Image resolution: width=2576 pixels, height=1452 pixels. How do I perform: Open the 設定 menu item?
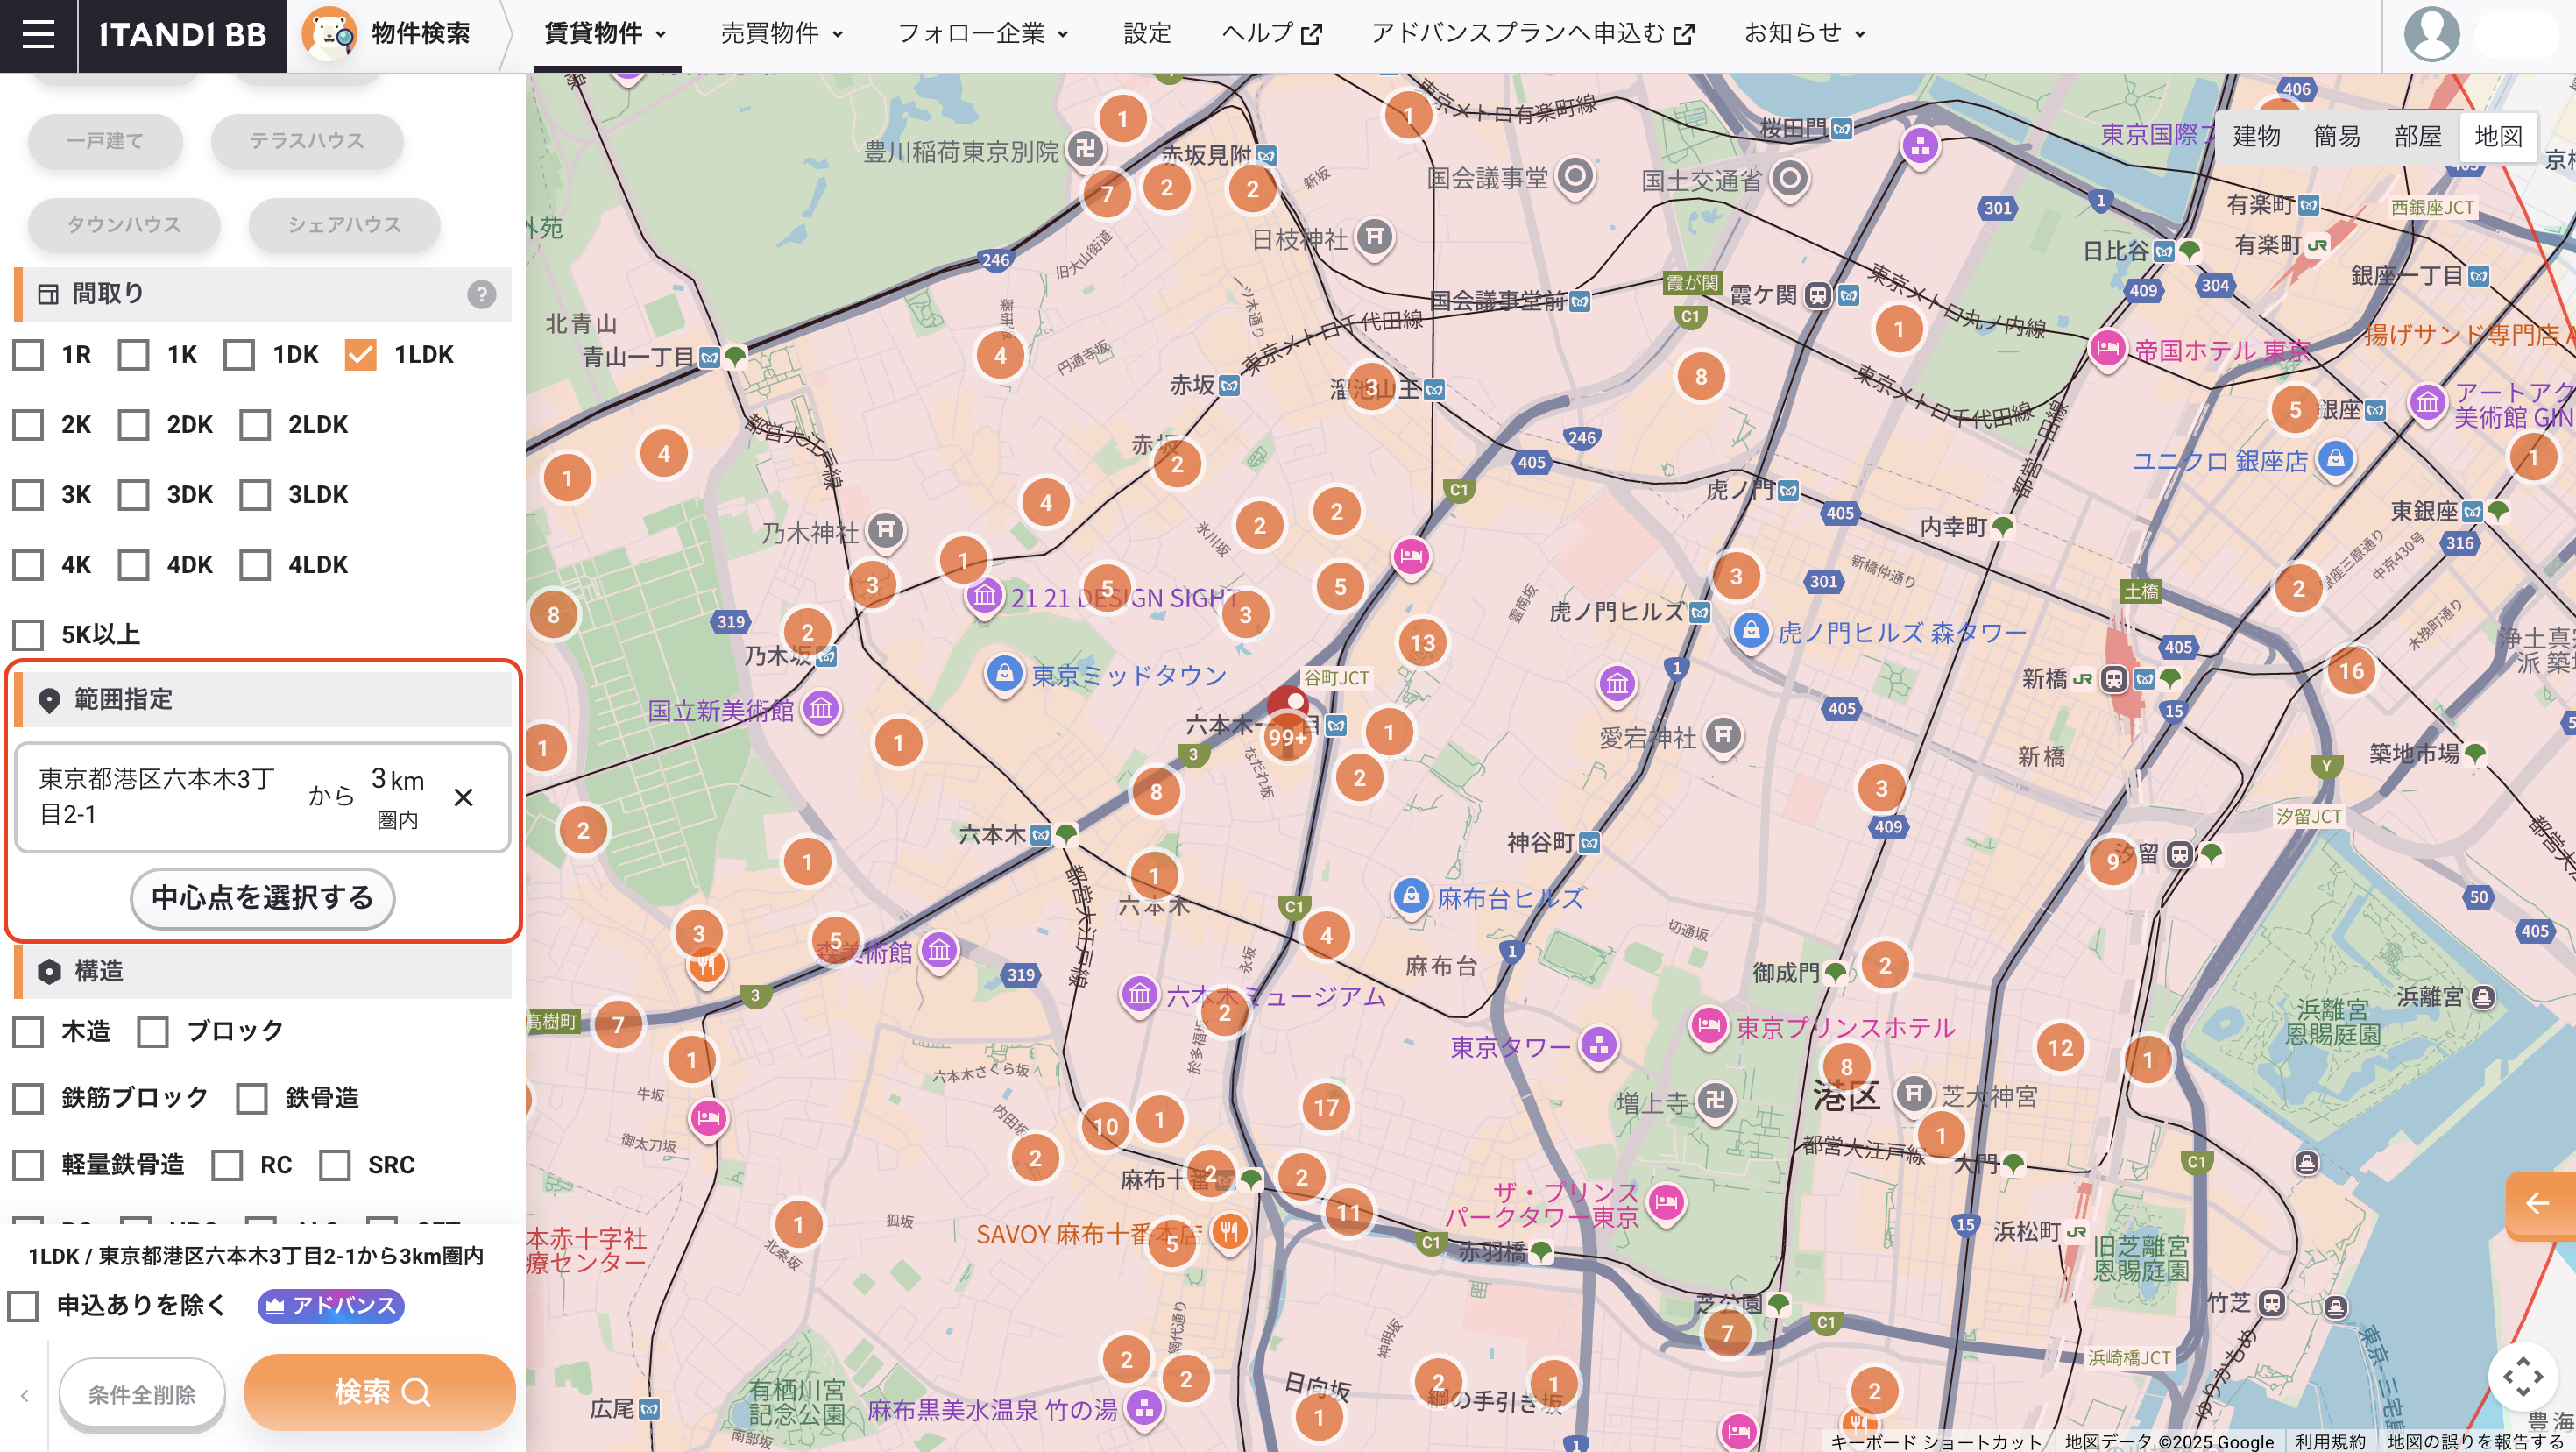click(x=1147, y=34)
